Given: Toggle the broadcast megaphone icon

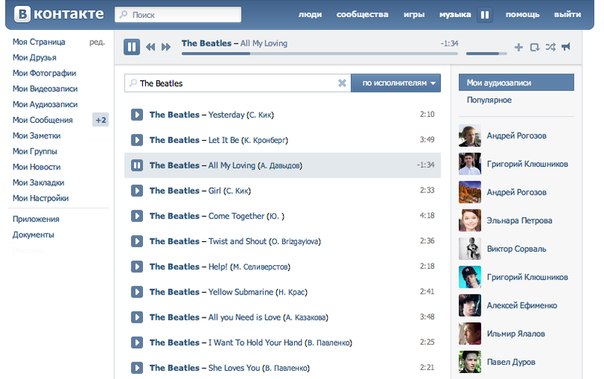Looking at the screenshot, I should pyautogui.click(x=566, y=47).
